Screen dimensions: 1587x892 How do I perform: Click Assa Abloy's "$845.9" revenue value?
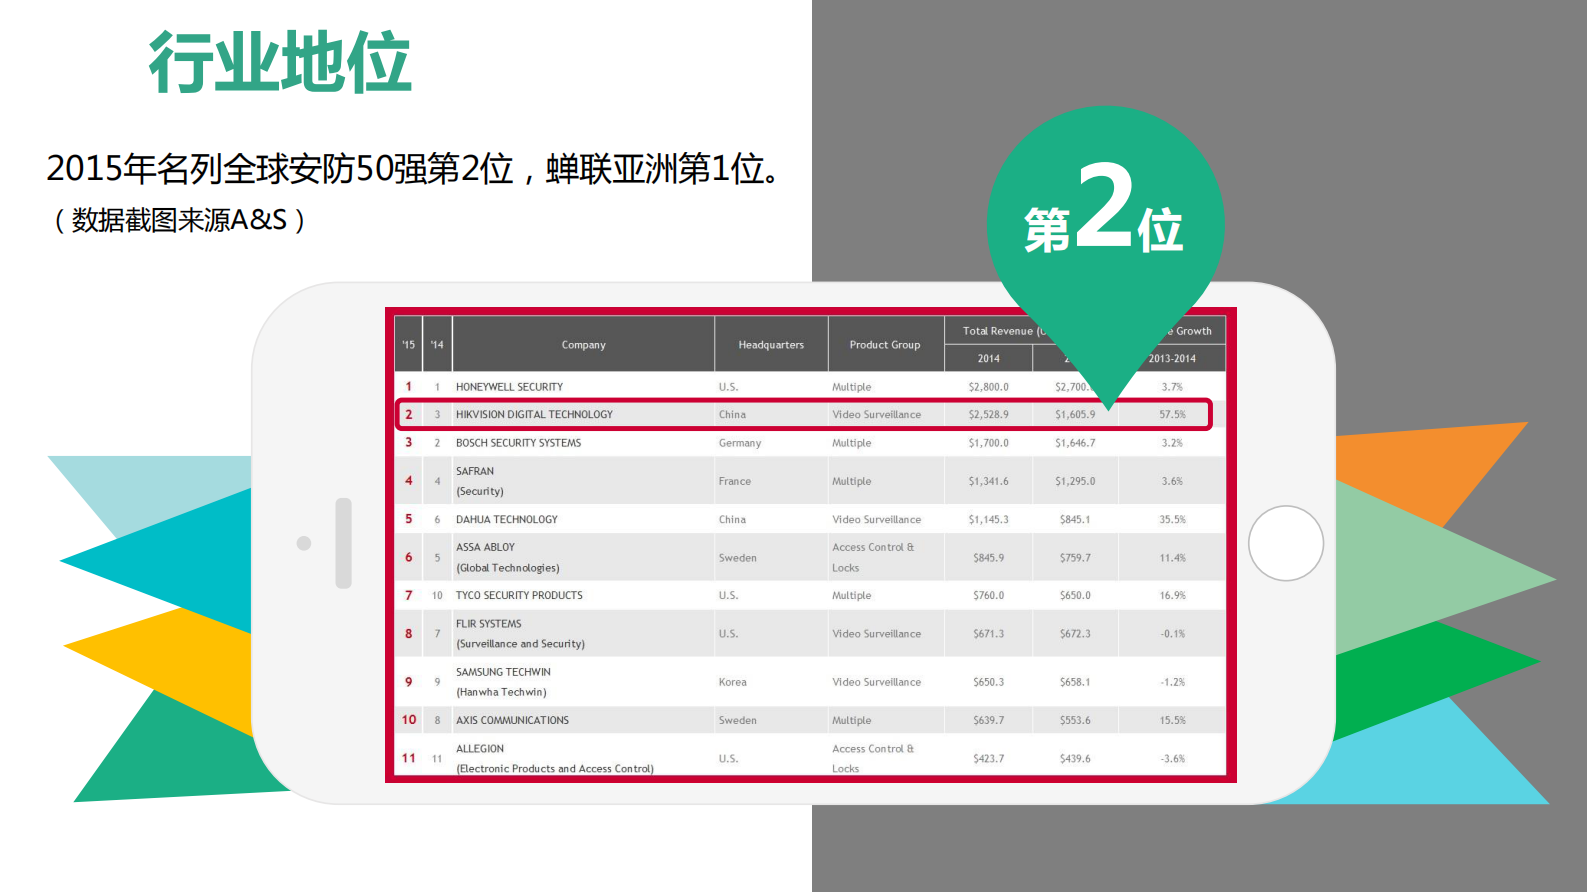(x=989, y=558)
